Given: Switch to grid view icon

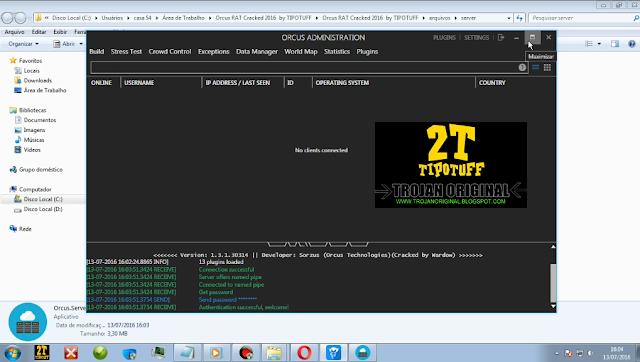Looking at the screenshot, I should click(x=547, y=67).
